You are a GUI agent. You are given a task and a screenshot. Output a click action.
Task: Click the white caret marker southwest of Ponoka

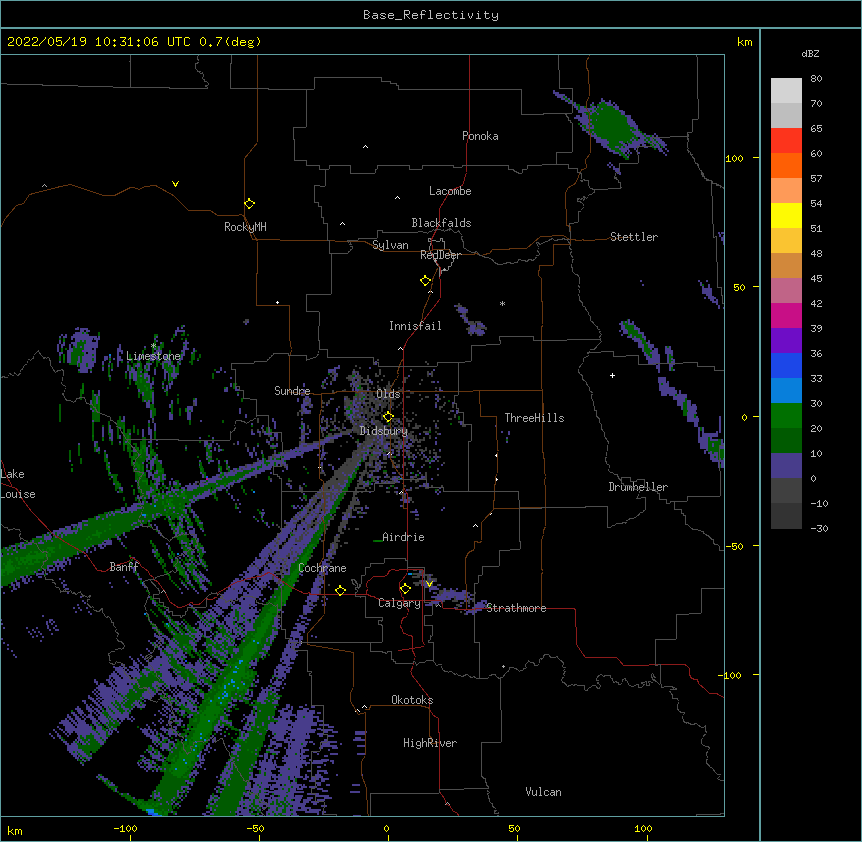click(x=365, y=147)
